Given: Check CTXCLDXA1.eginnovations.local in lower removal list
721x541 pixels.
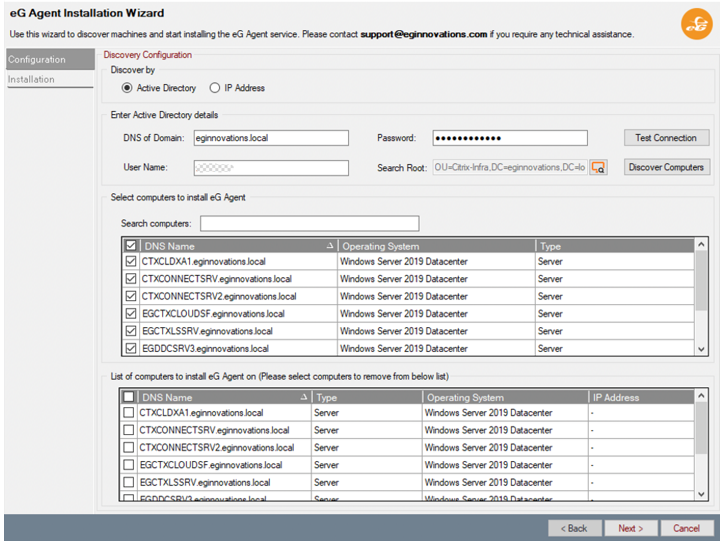Looking at the screenshot, I should tap(129, 412).
